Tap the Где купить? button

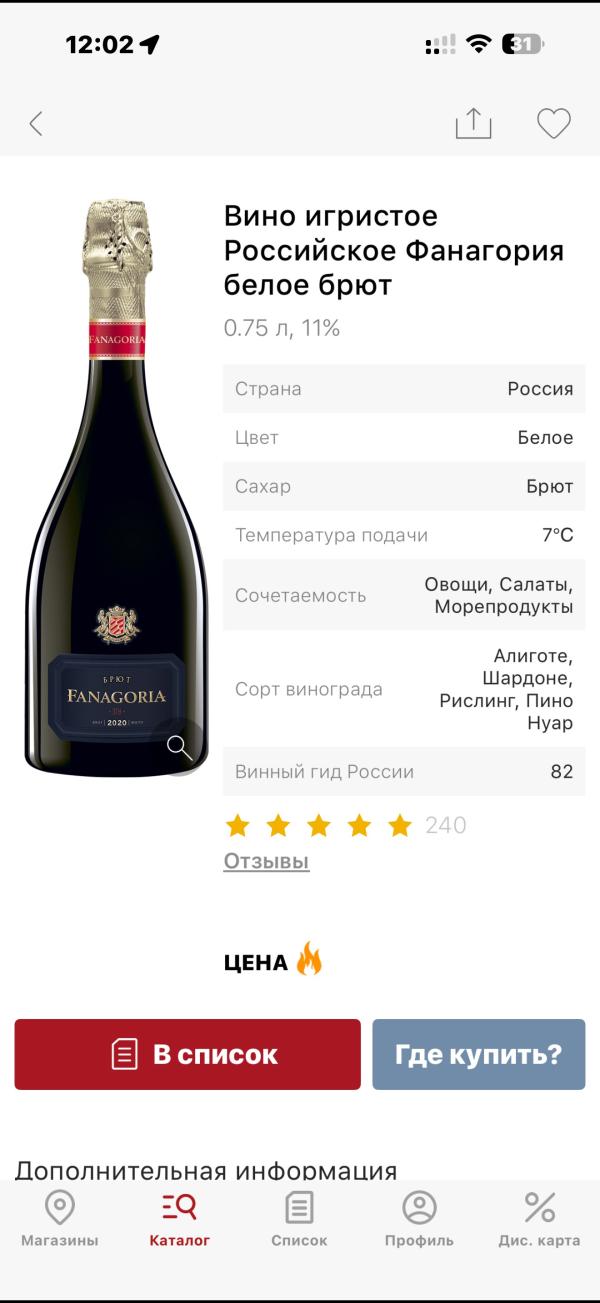pos(479,1054)
